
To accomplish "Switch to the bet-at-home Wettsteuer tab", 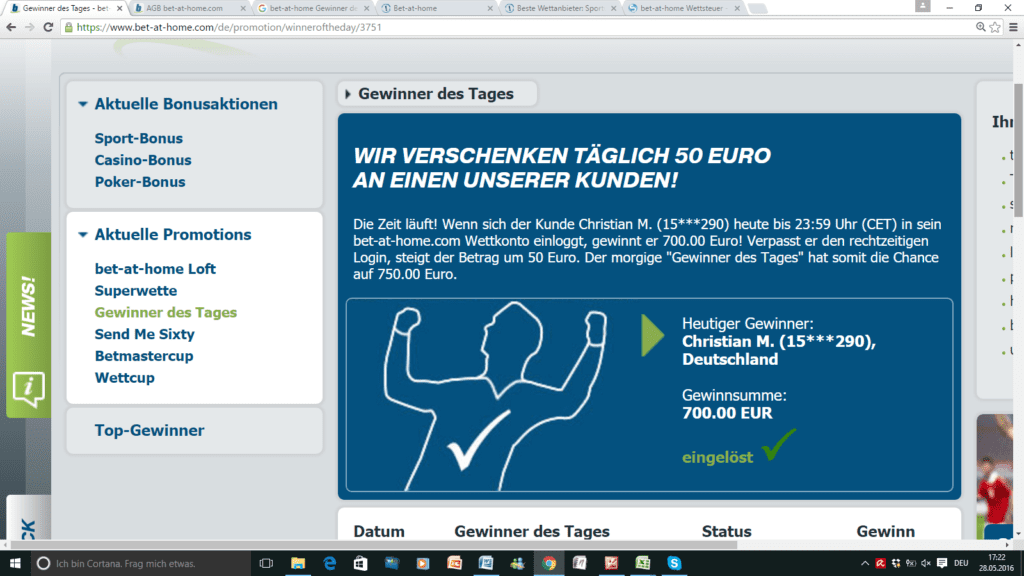I will pyautogui.click(x=682, y=8).
